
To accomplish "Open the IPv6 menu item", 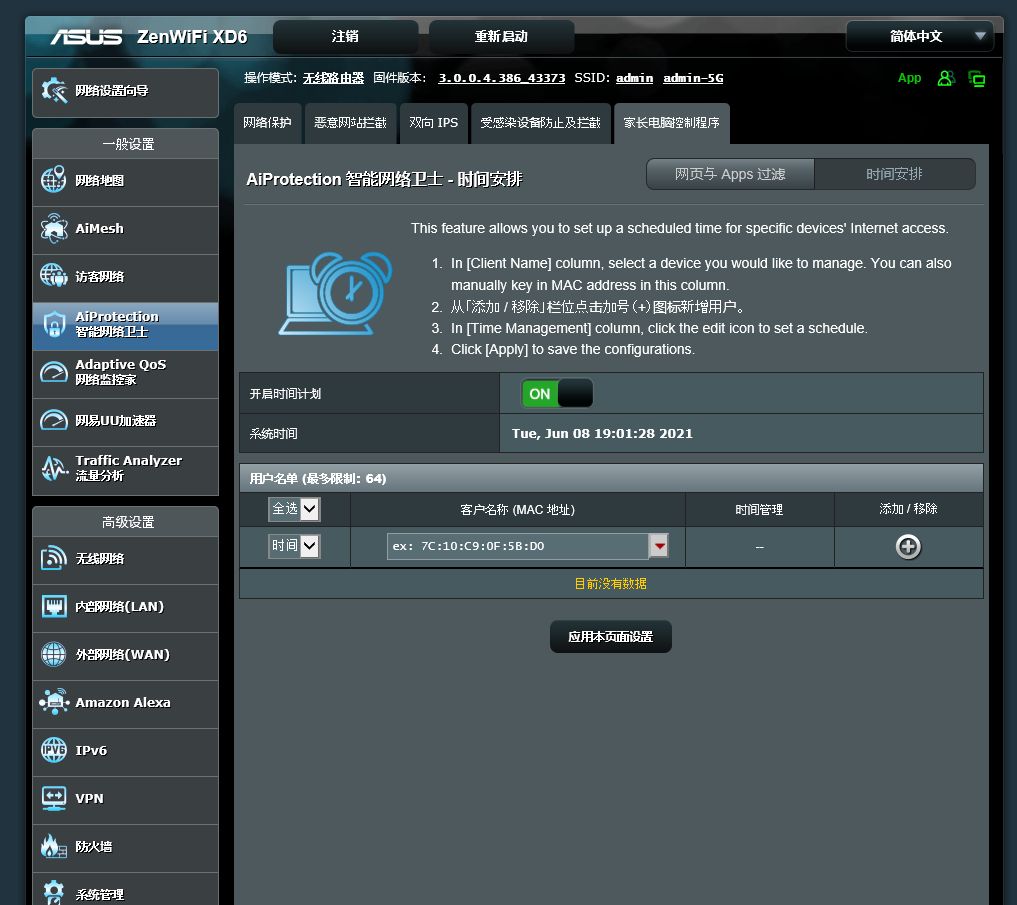I will point(125,751).
